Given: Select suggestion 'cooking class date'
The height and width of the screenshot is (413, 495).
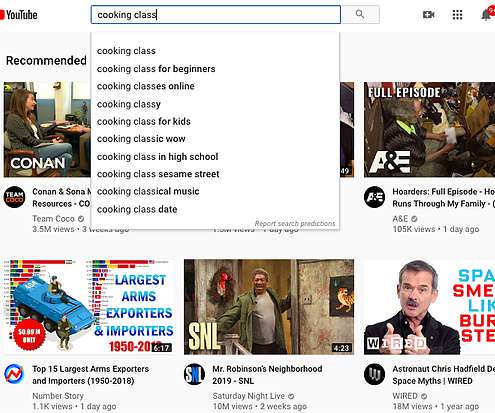Looking at the screenshot, I should [215, 209].
